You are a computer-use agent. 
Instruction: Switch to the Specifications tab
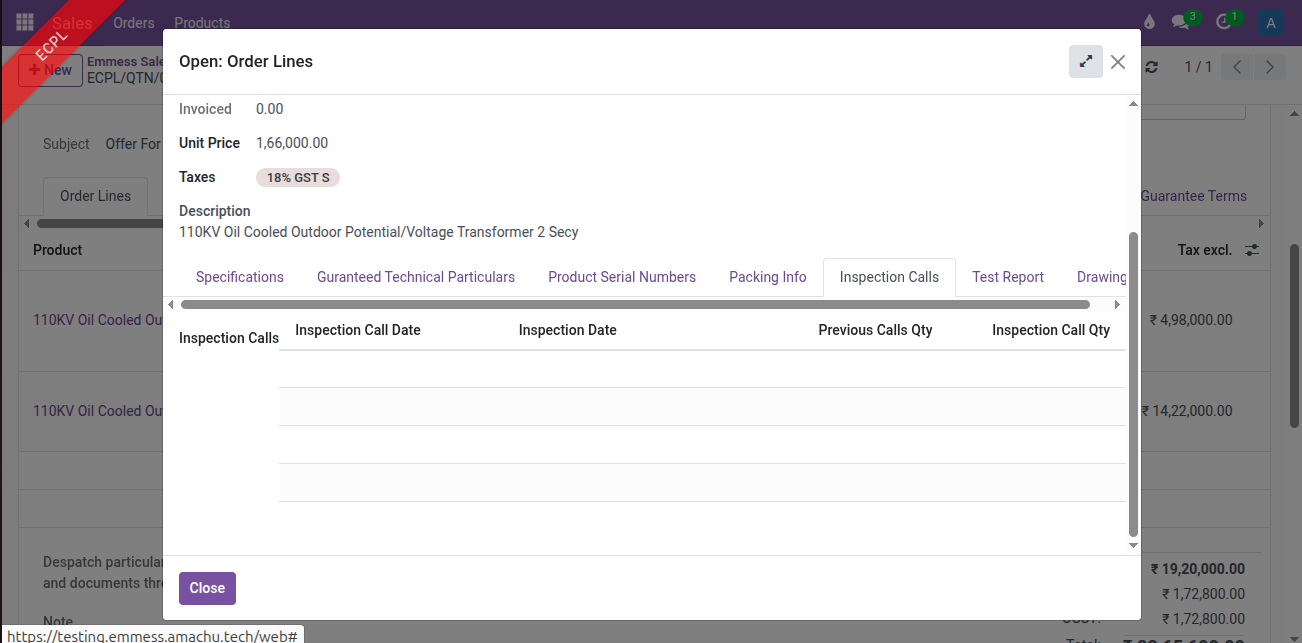click(x=239, y=277)
